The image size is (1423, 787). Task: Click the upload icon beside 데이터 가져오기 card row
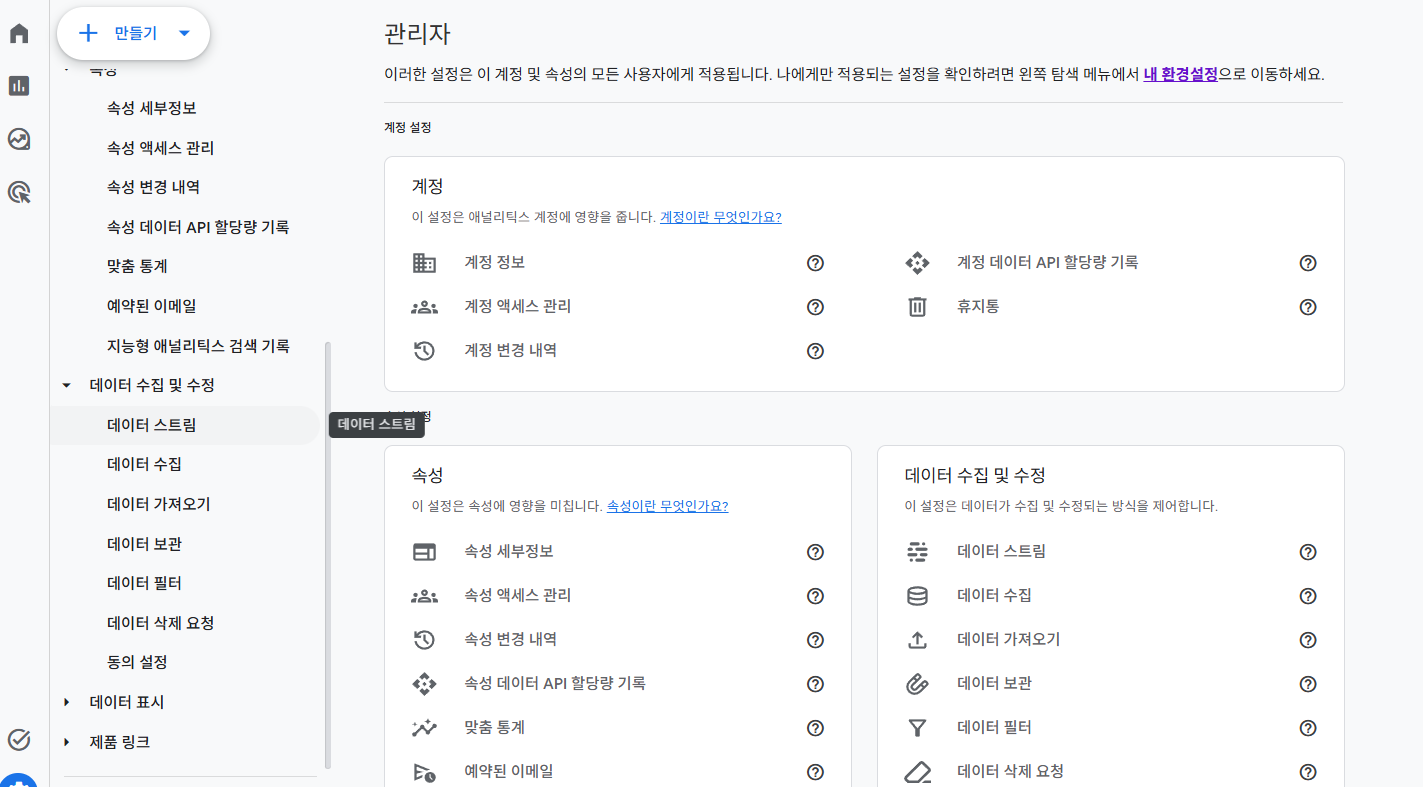pyautogui.click(x=917, y=640)
